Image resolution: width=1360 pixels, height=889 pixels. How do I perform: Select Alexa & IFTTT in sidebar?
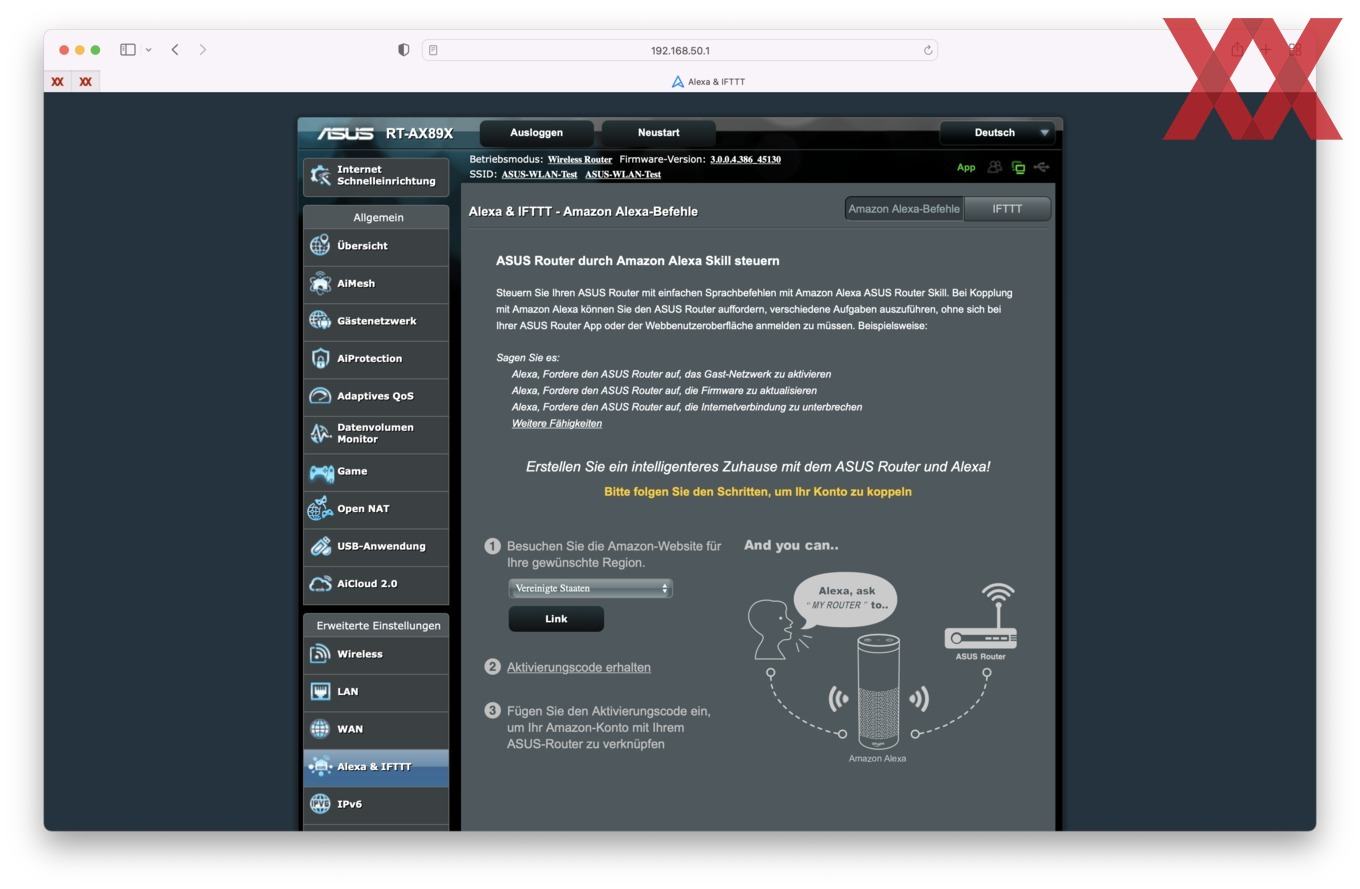376,767
